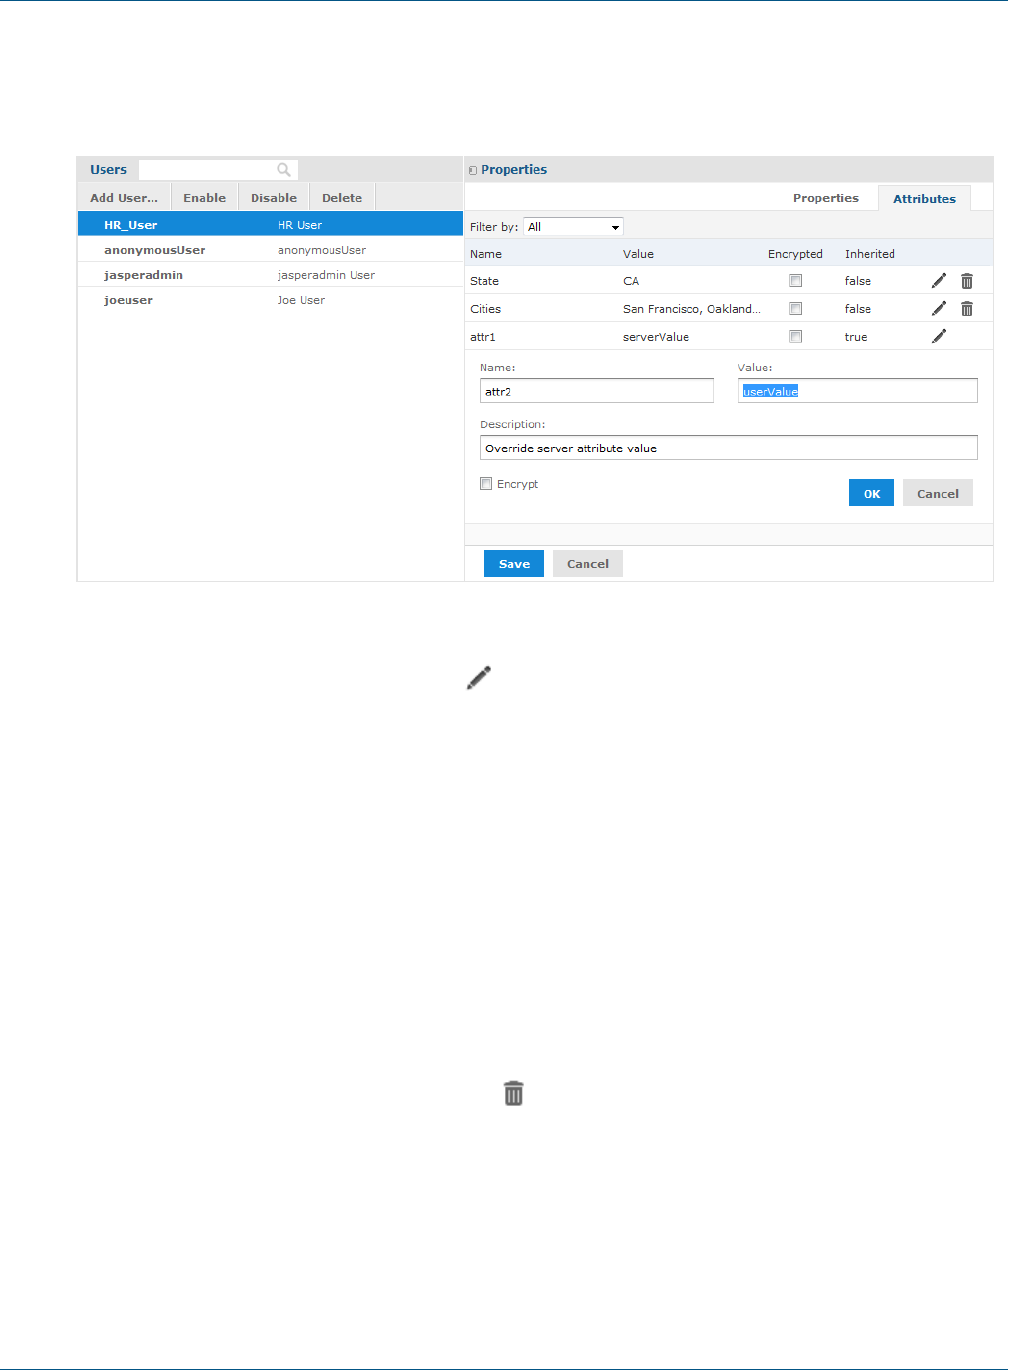Edit the Cities attribute with pencil icon
1009x1370 pixels.
click(939, 309)
